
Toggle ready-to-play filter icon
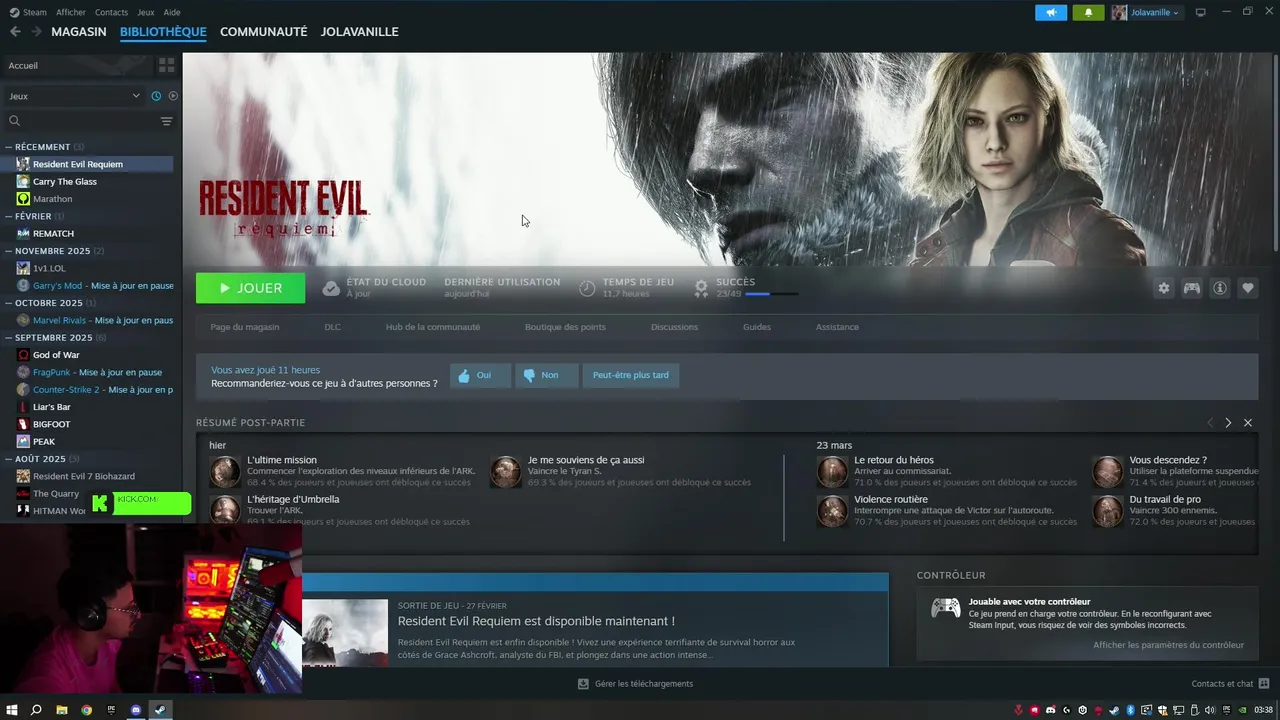click(173, 96)
